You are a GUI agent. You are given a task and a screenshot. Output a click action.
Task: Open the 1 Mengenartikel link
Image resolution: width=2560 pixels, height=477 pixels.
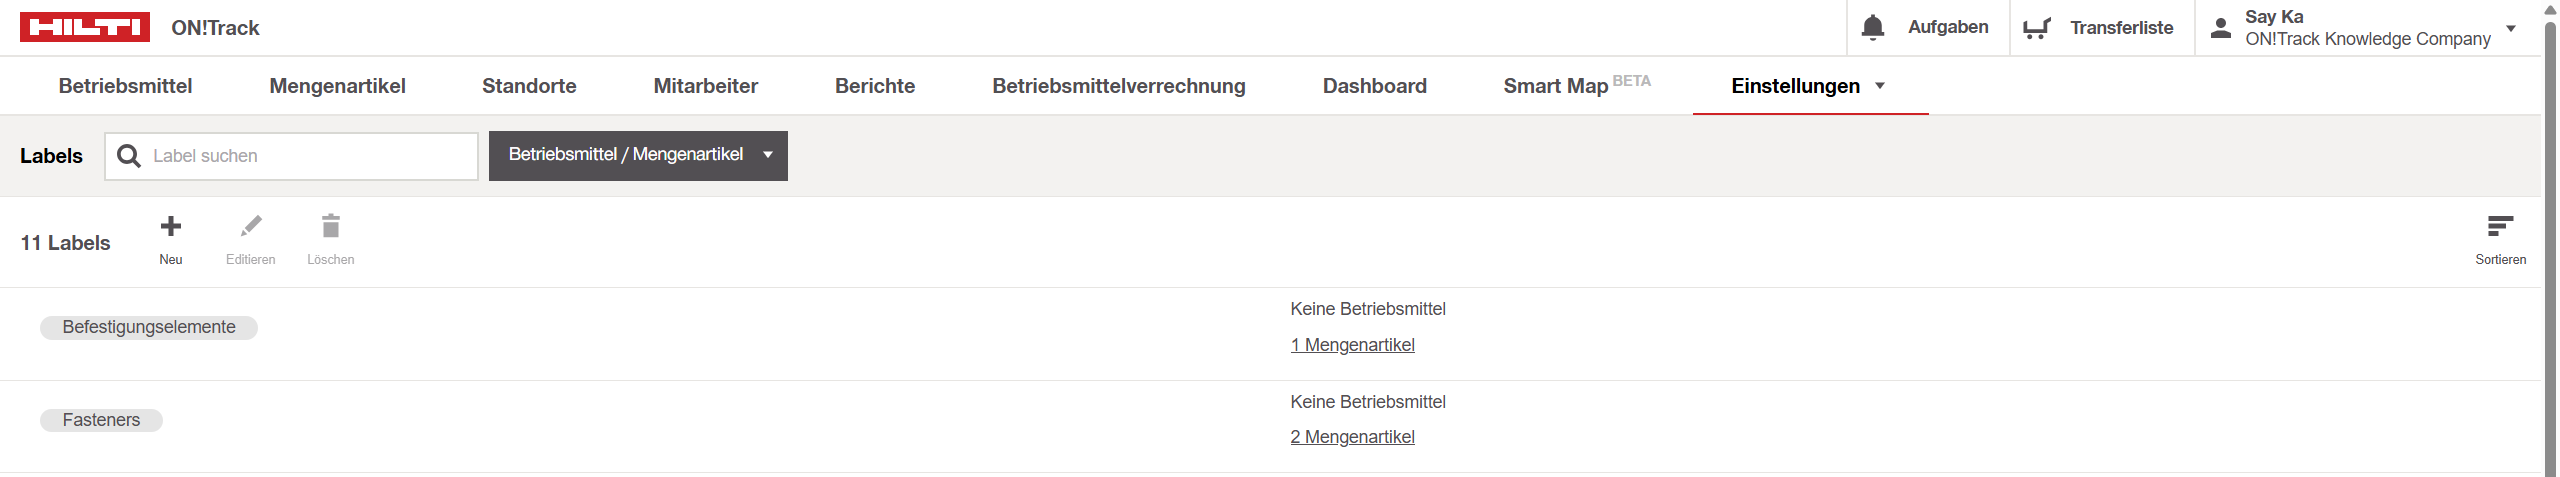pos(1352,345)
